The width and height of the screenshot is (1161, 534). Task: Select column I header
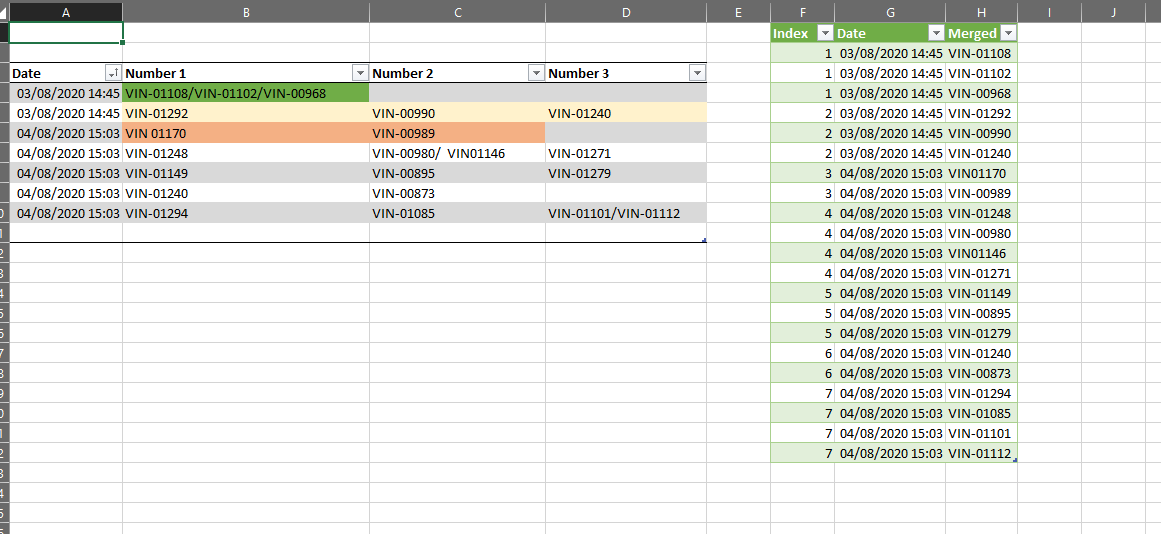(x=1049, y=12)
